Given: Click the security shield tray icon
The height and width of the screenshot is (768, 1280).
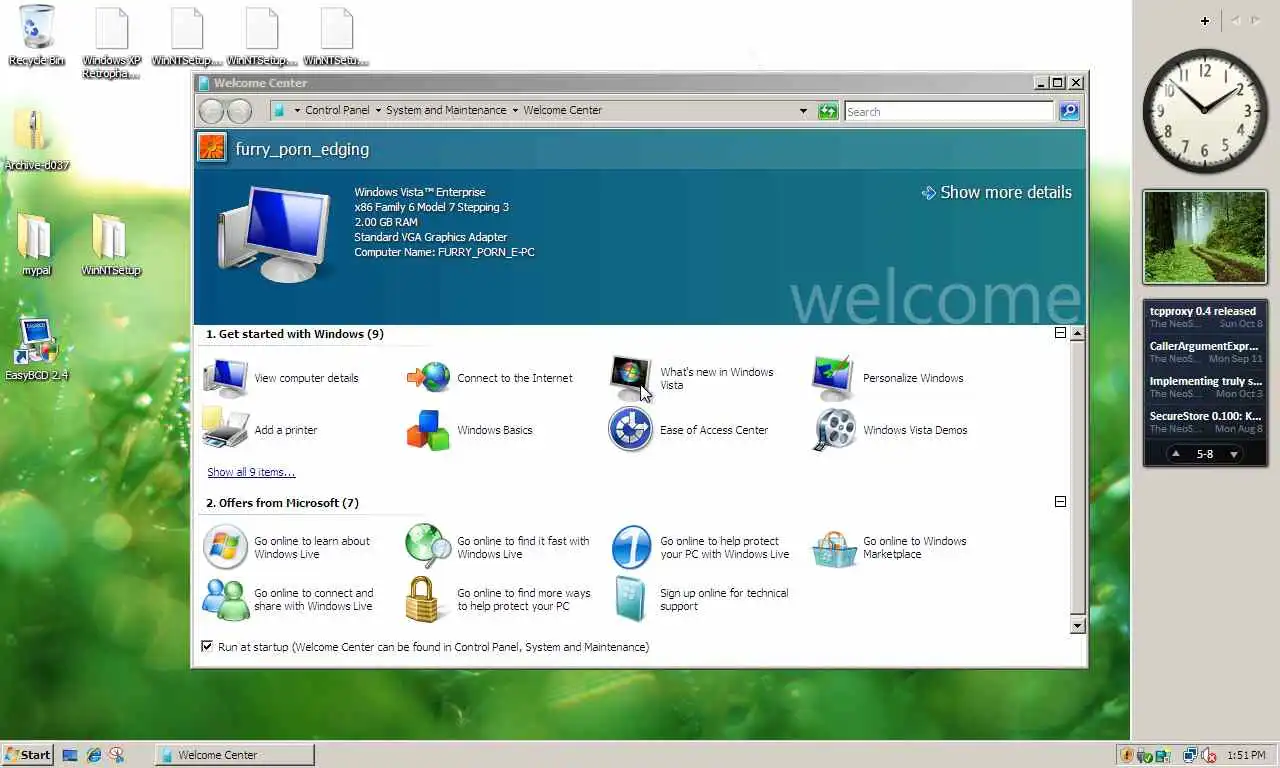Looking at the screenshot, I should click(1127, 755).
